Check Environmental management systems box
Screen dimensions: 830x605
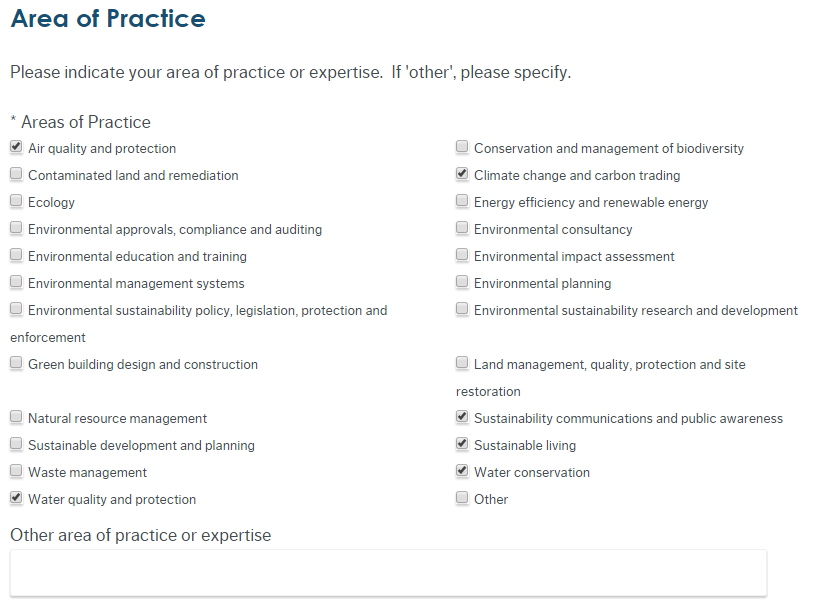point(16,283)
